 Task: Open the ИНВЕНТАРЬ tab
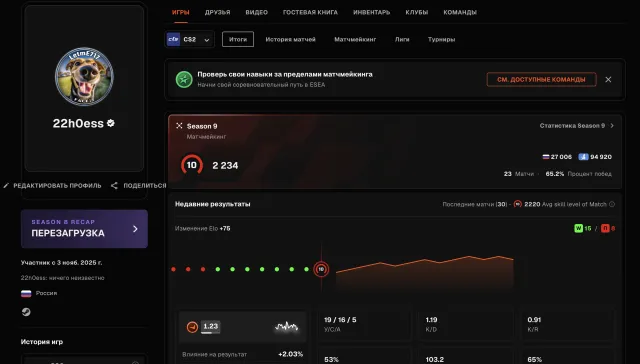tap(371, 12)
